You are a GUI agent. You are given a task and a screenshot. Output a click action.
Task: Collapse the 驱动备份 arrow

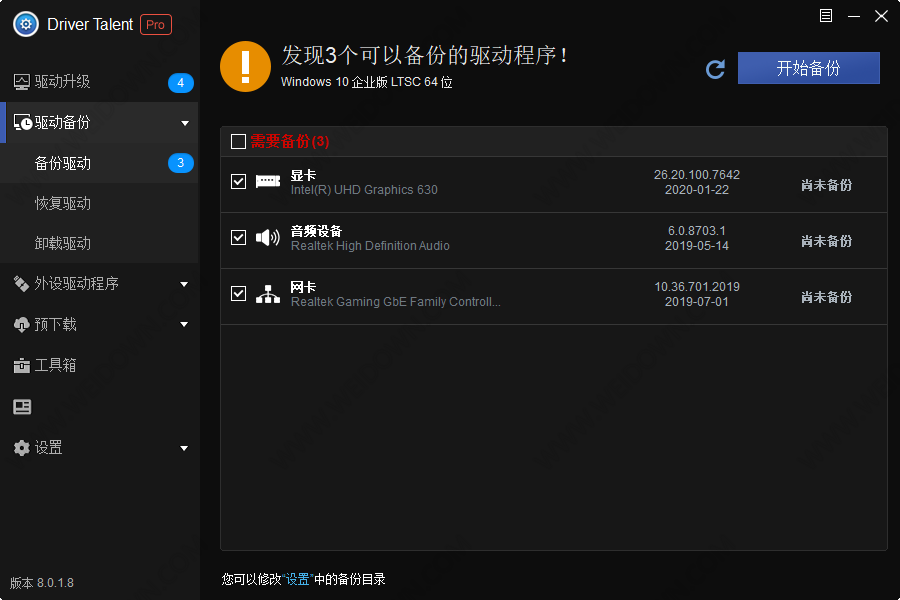click(x=185, y=123)
